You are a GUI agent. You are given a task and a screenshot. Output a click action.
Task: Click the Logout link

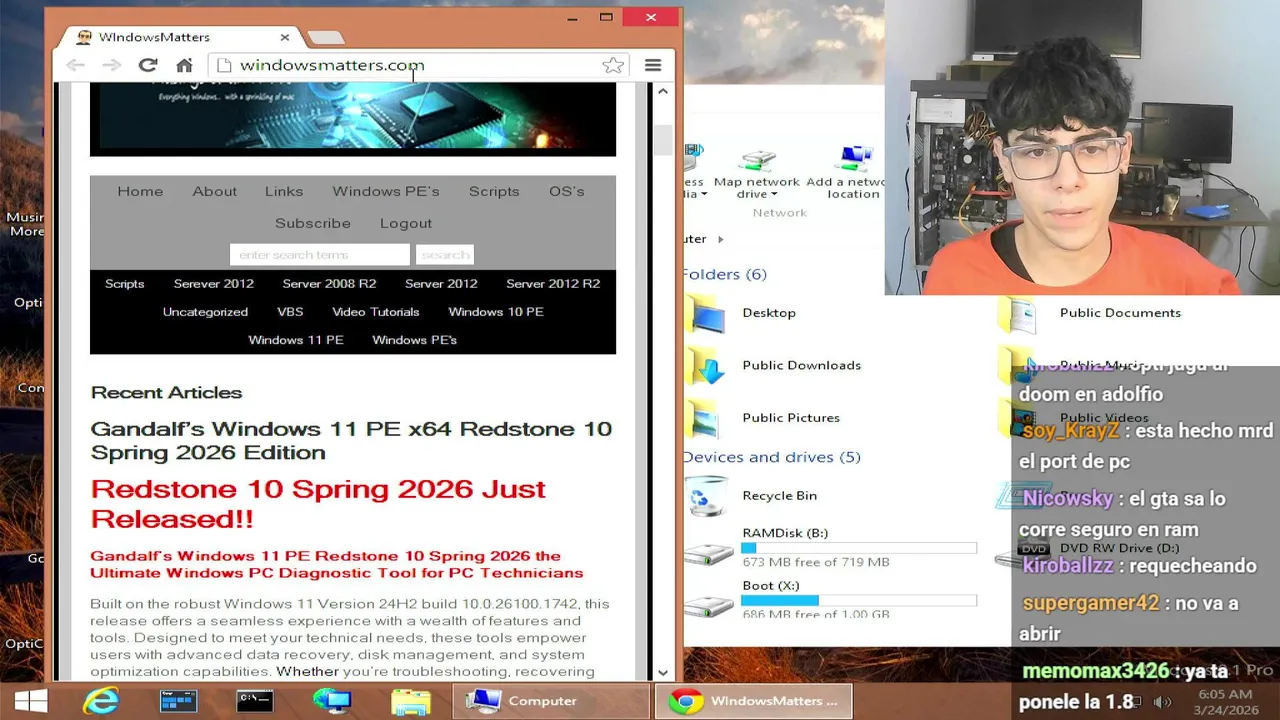click(x=406, y=223)
